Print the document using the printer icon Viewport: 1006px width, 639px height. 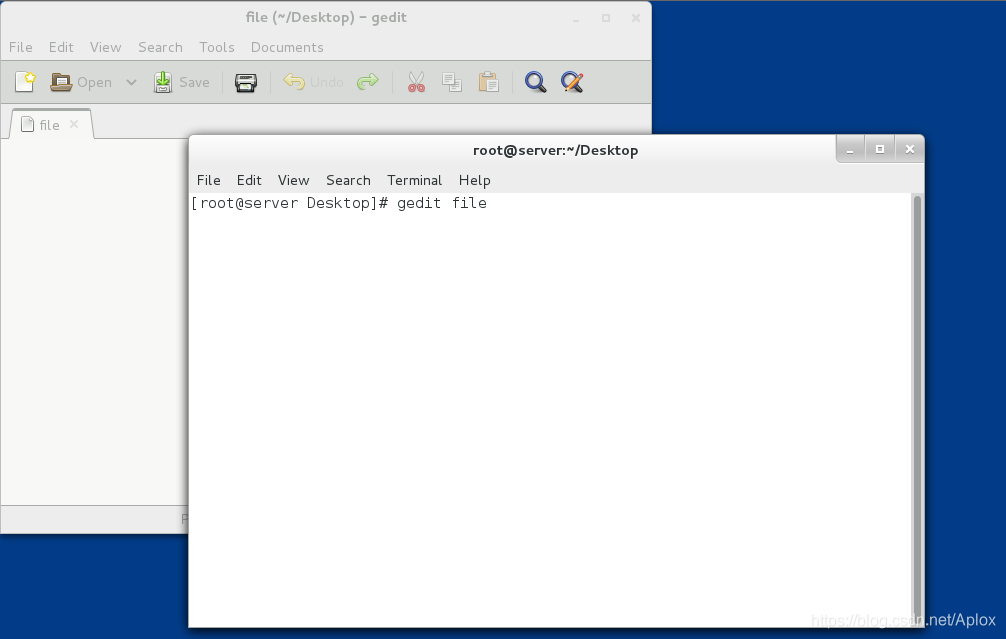pos(246,82)
